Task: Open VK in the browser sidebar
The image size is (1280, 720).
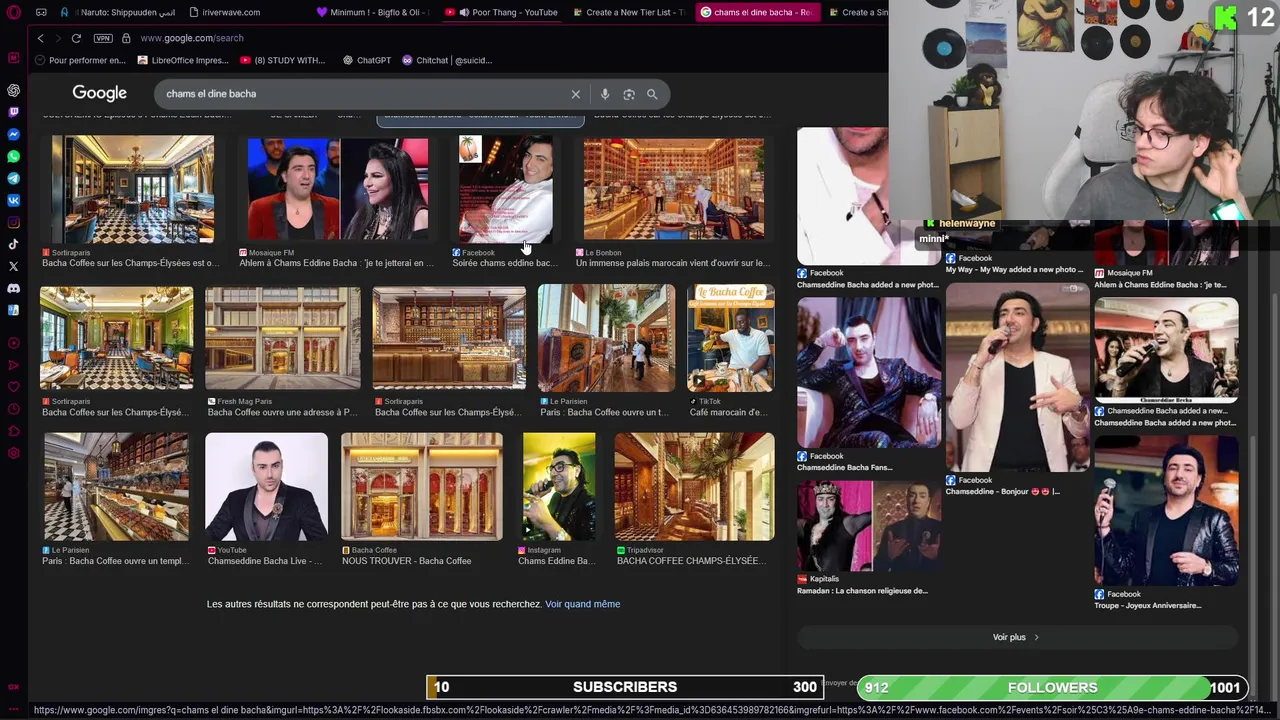Action: tap(13, 200)
